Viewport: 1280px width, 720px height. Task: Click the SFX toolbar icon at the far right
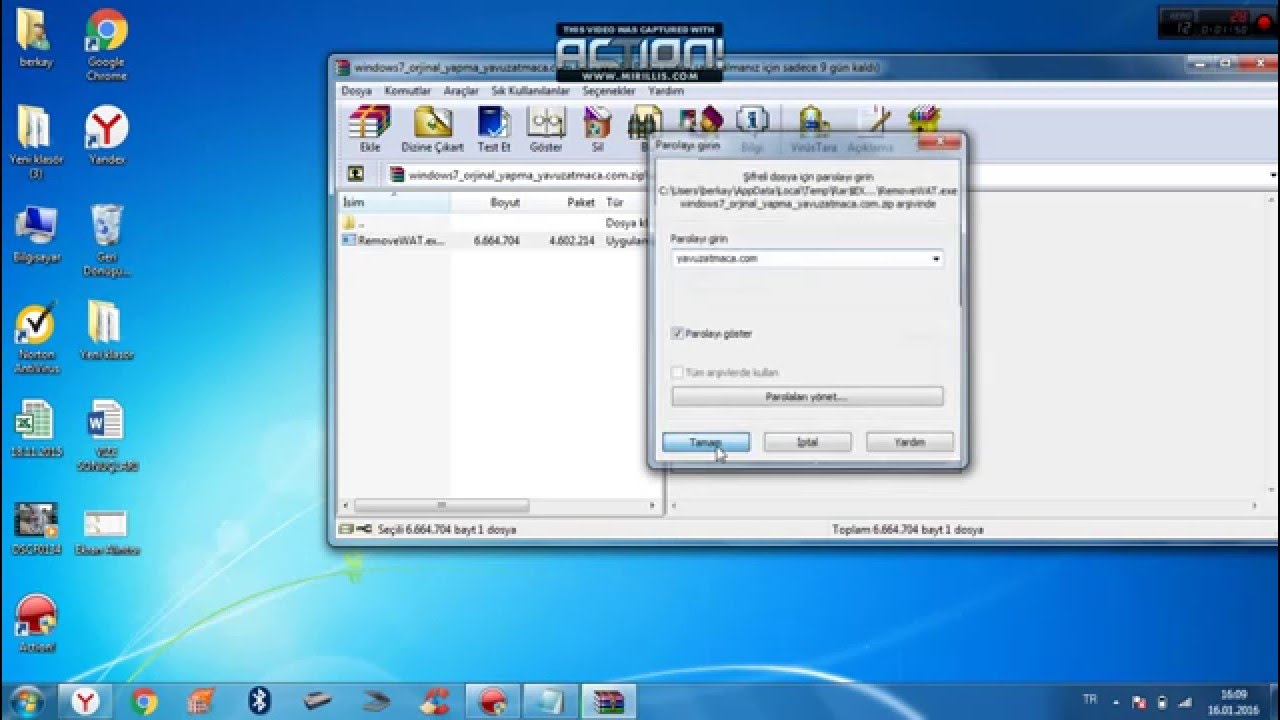coord(924,120)
